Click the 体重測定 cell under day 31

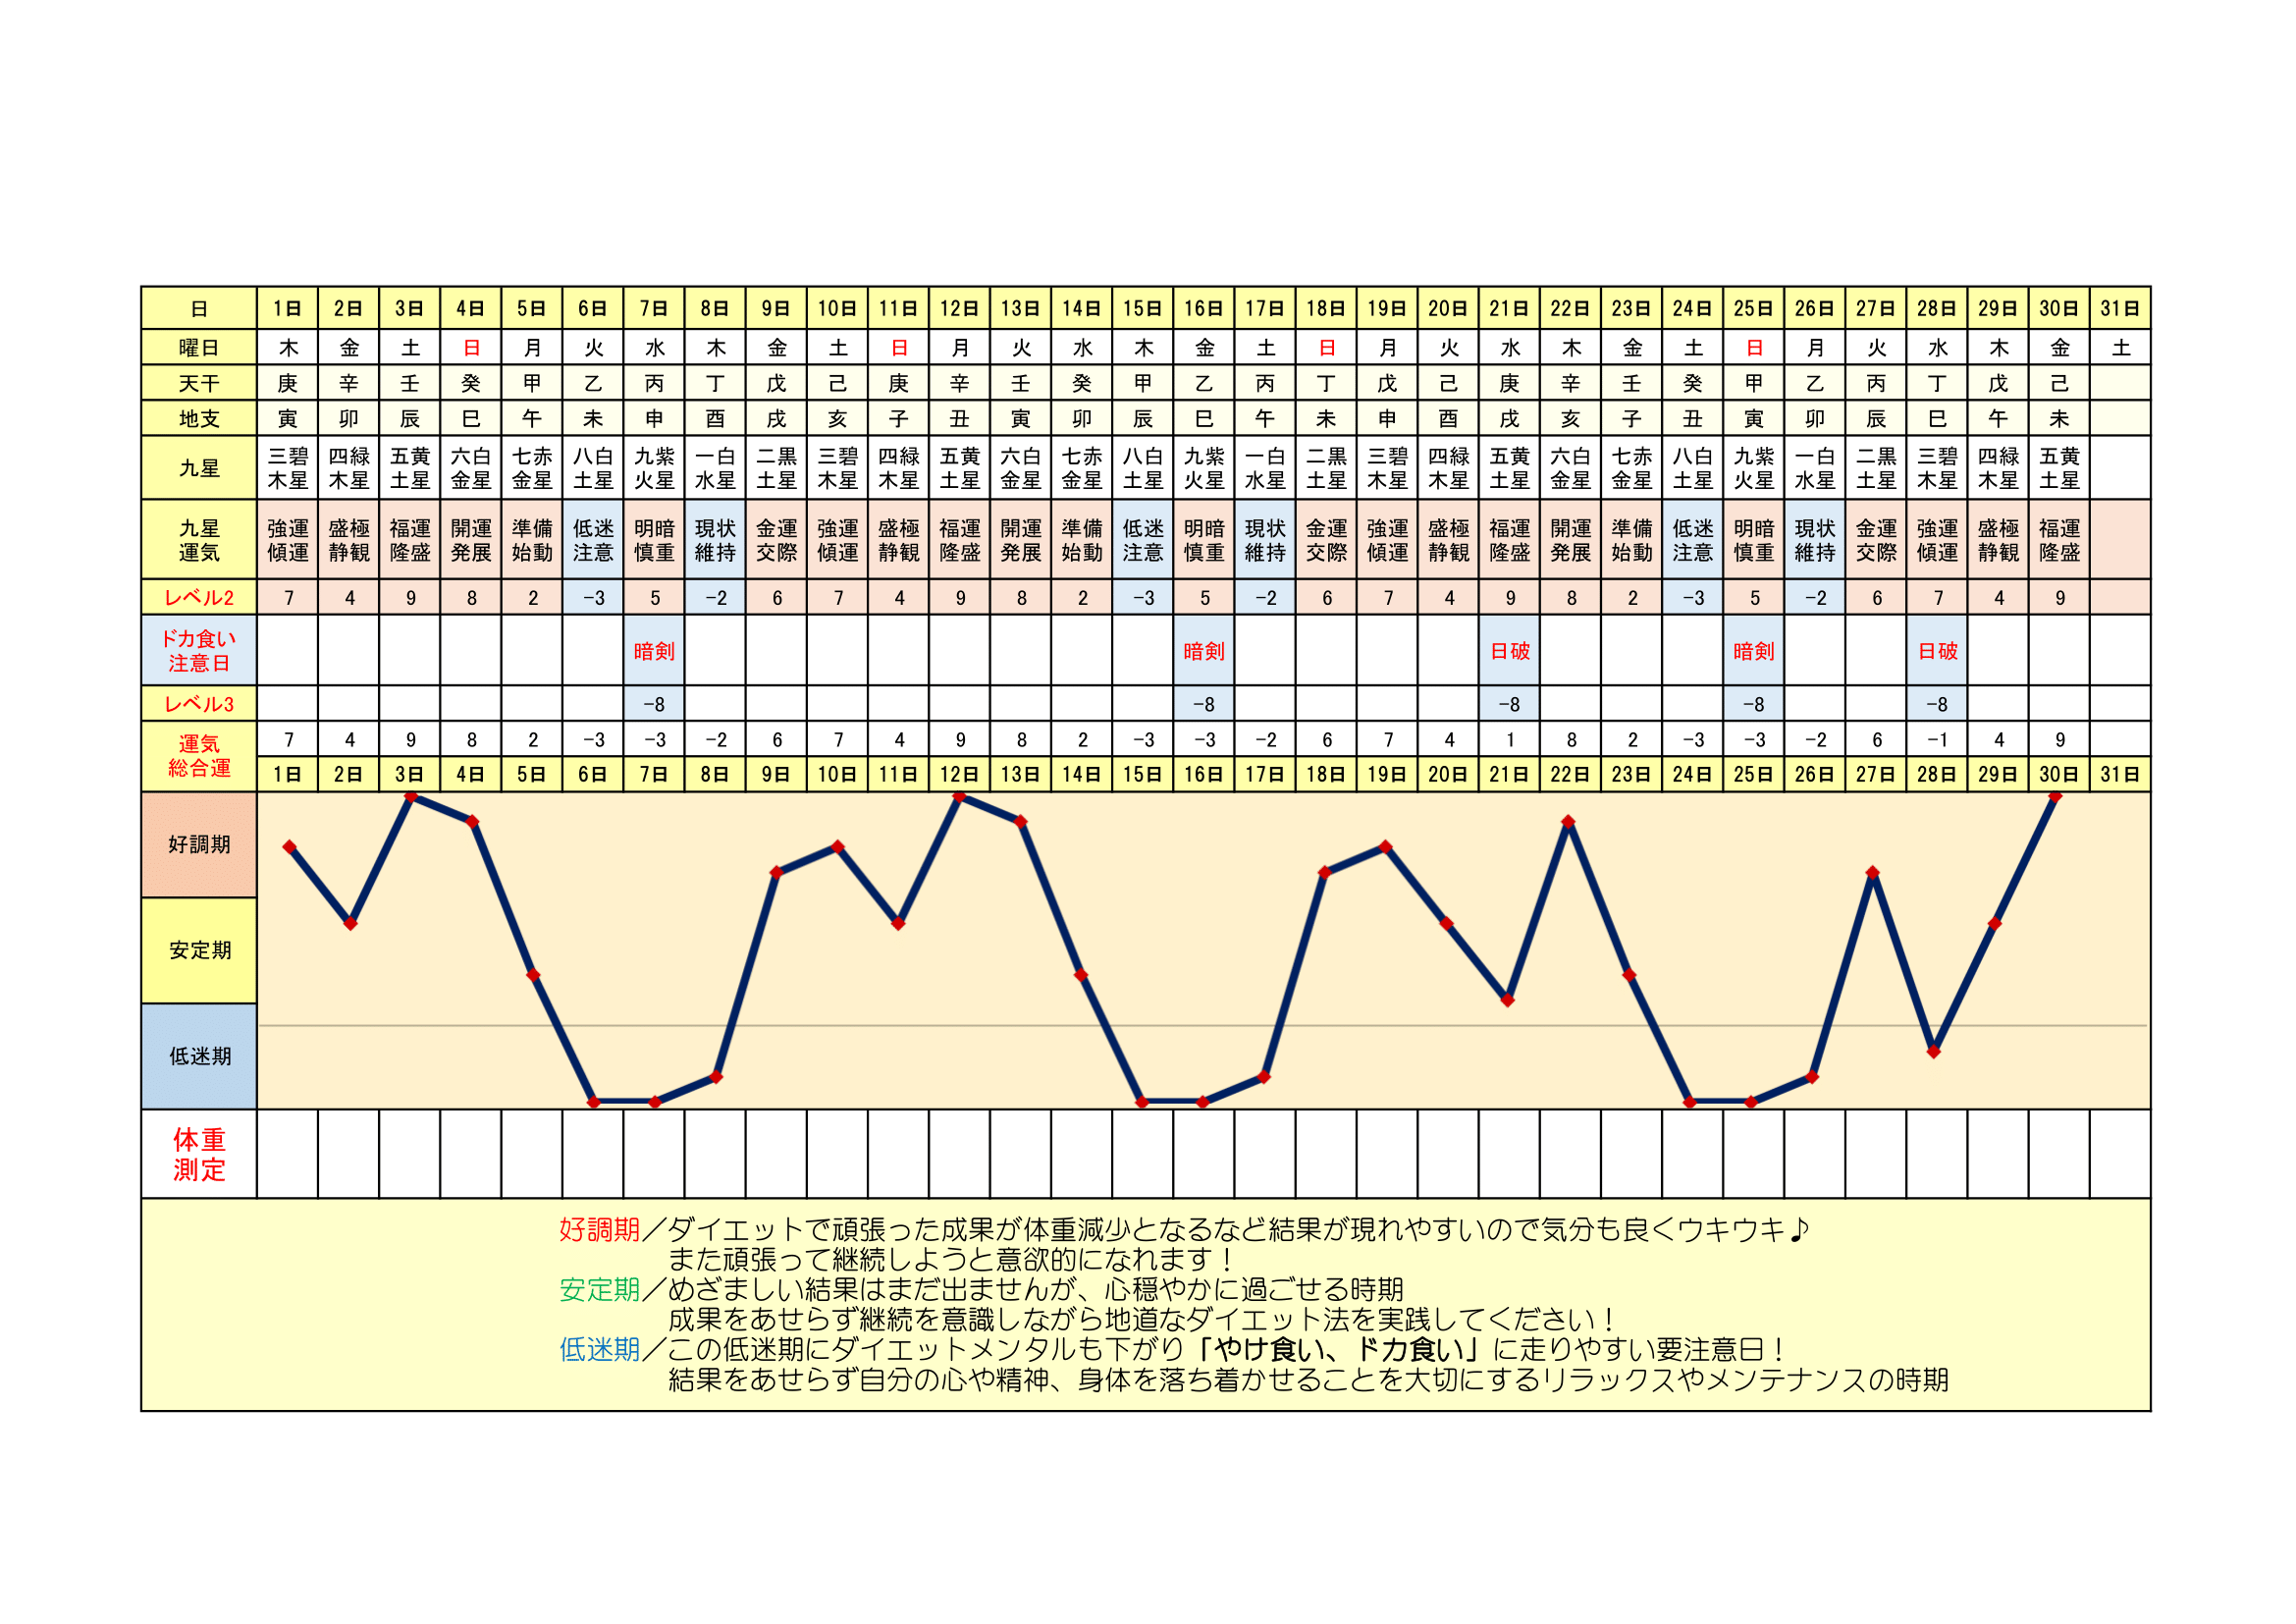2119,1153
